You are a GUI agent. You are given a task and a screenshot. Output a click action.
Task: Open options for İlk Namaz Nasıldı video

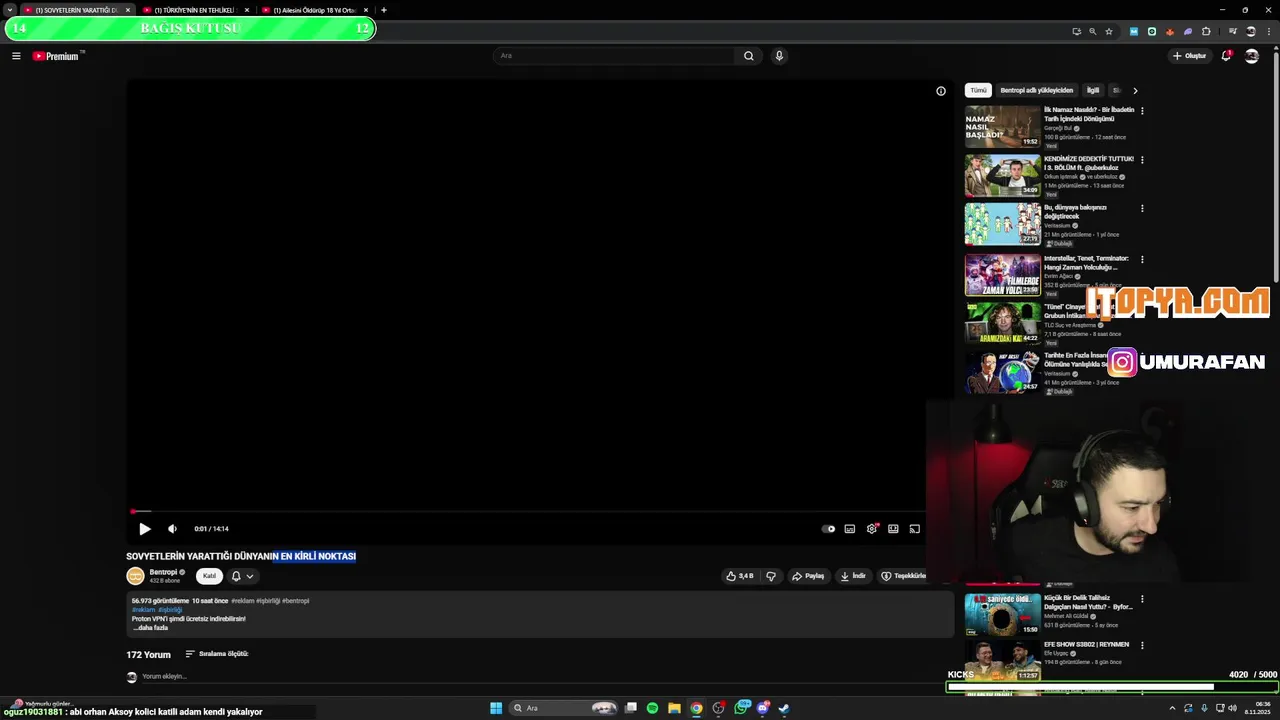[1142, 110]
